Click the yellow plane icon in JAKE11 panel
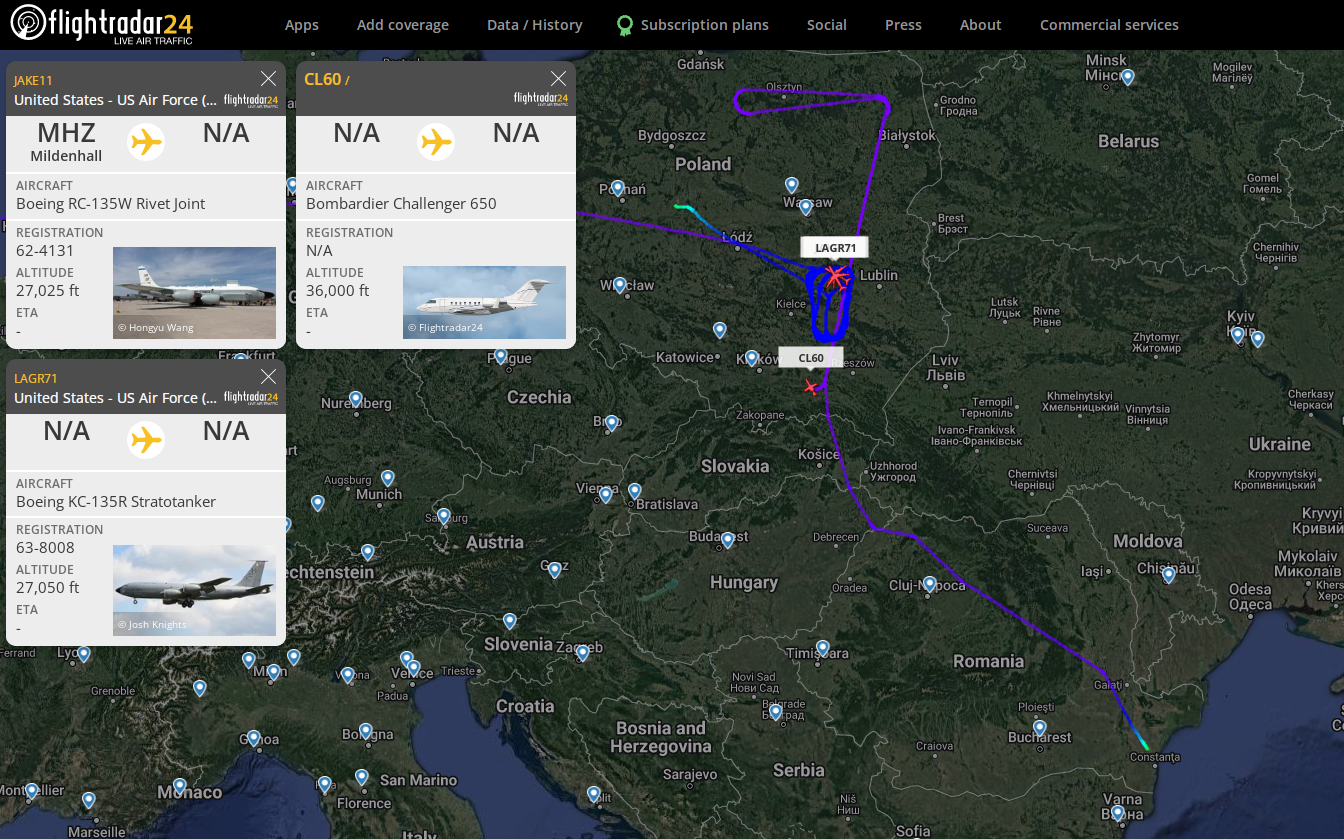The width and height of the screenshot is (1344, 839). pos(146,141)
